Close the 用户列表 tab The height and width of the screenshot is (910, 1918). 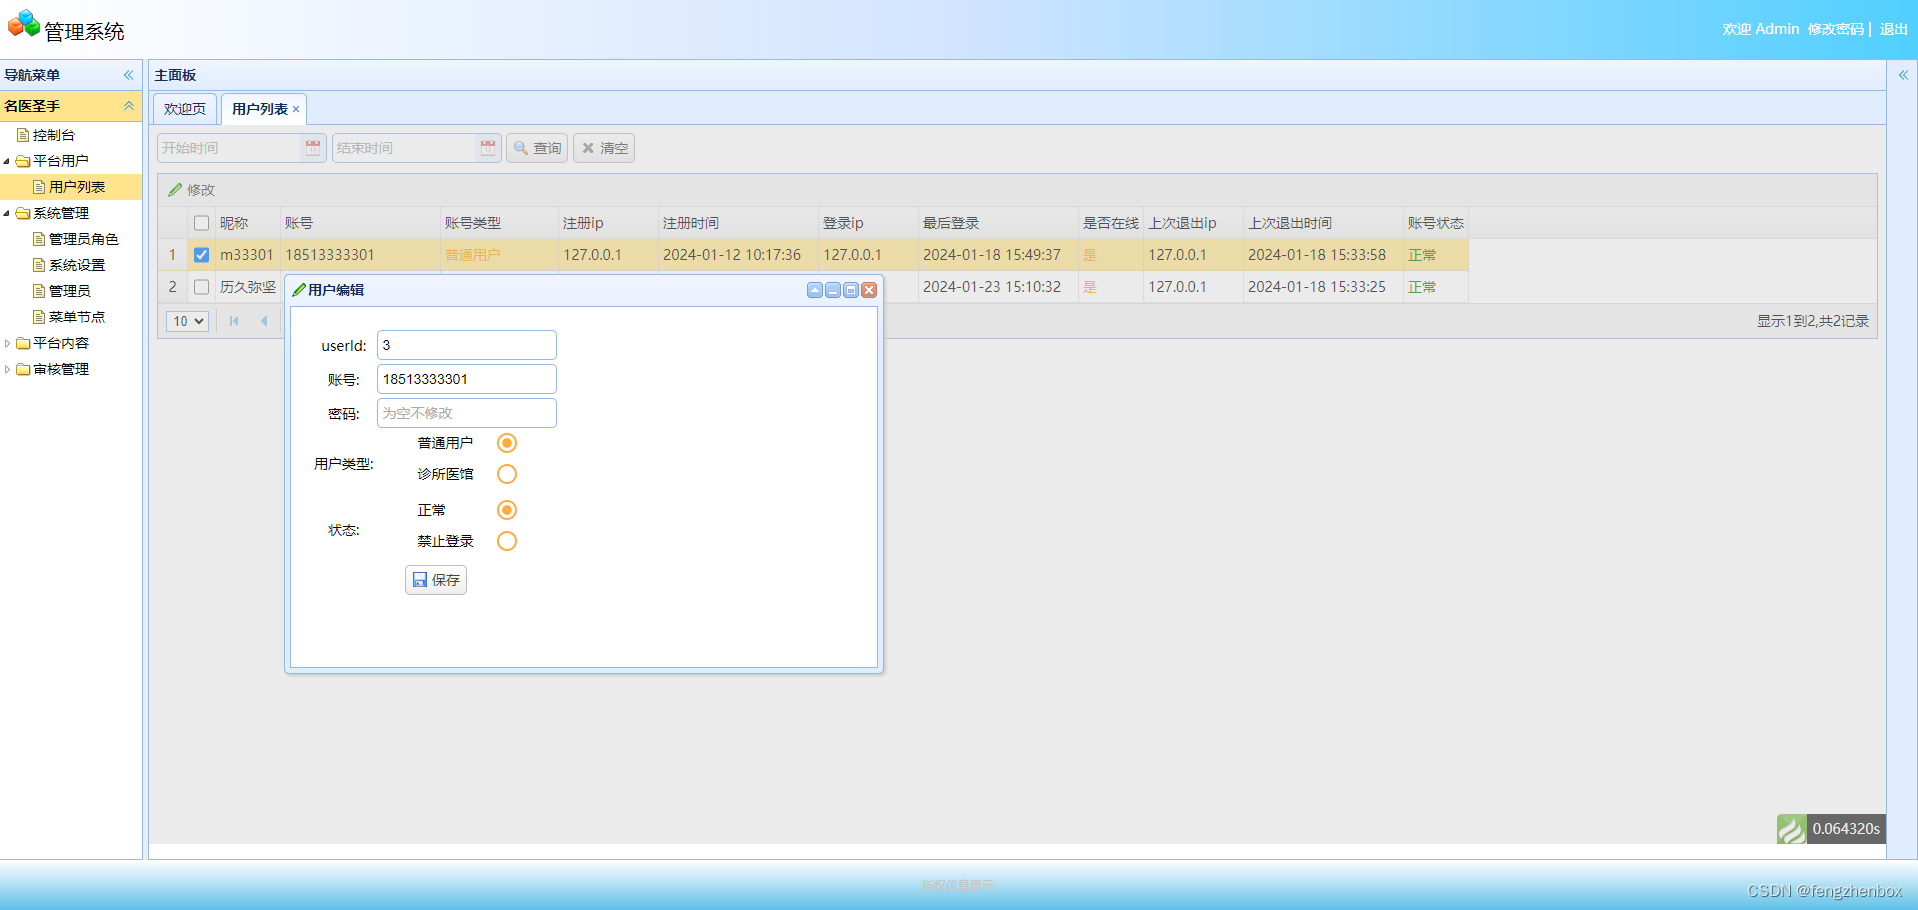pos(296,109)
